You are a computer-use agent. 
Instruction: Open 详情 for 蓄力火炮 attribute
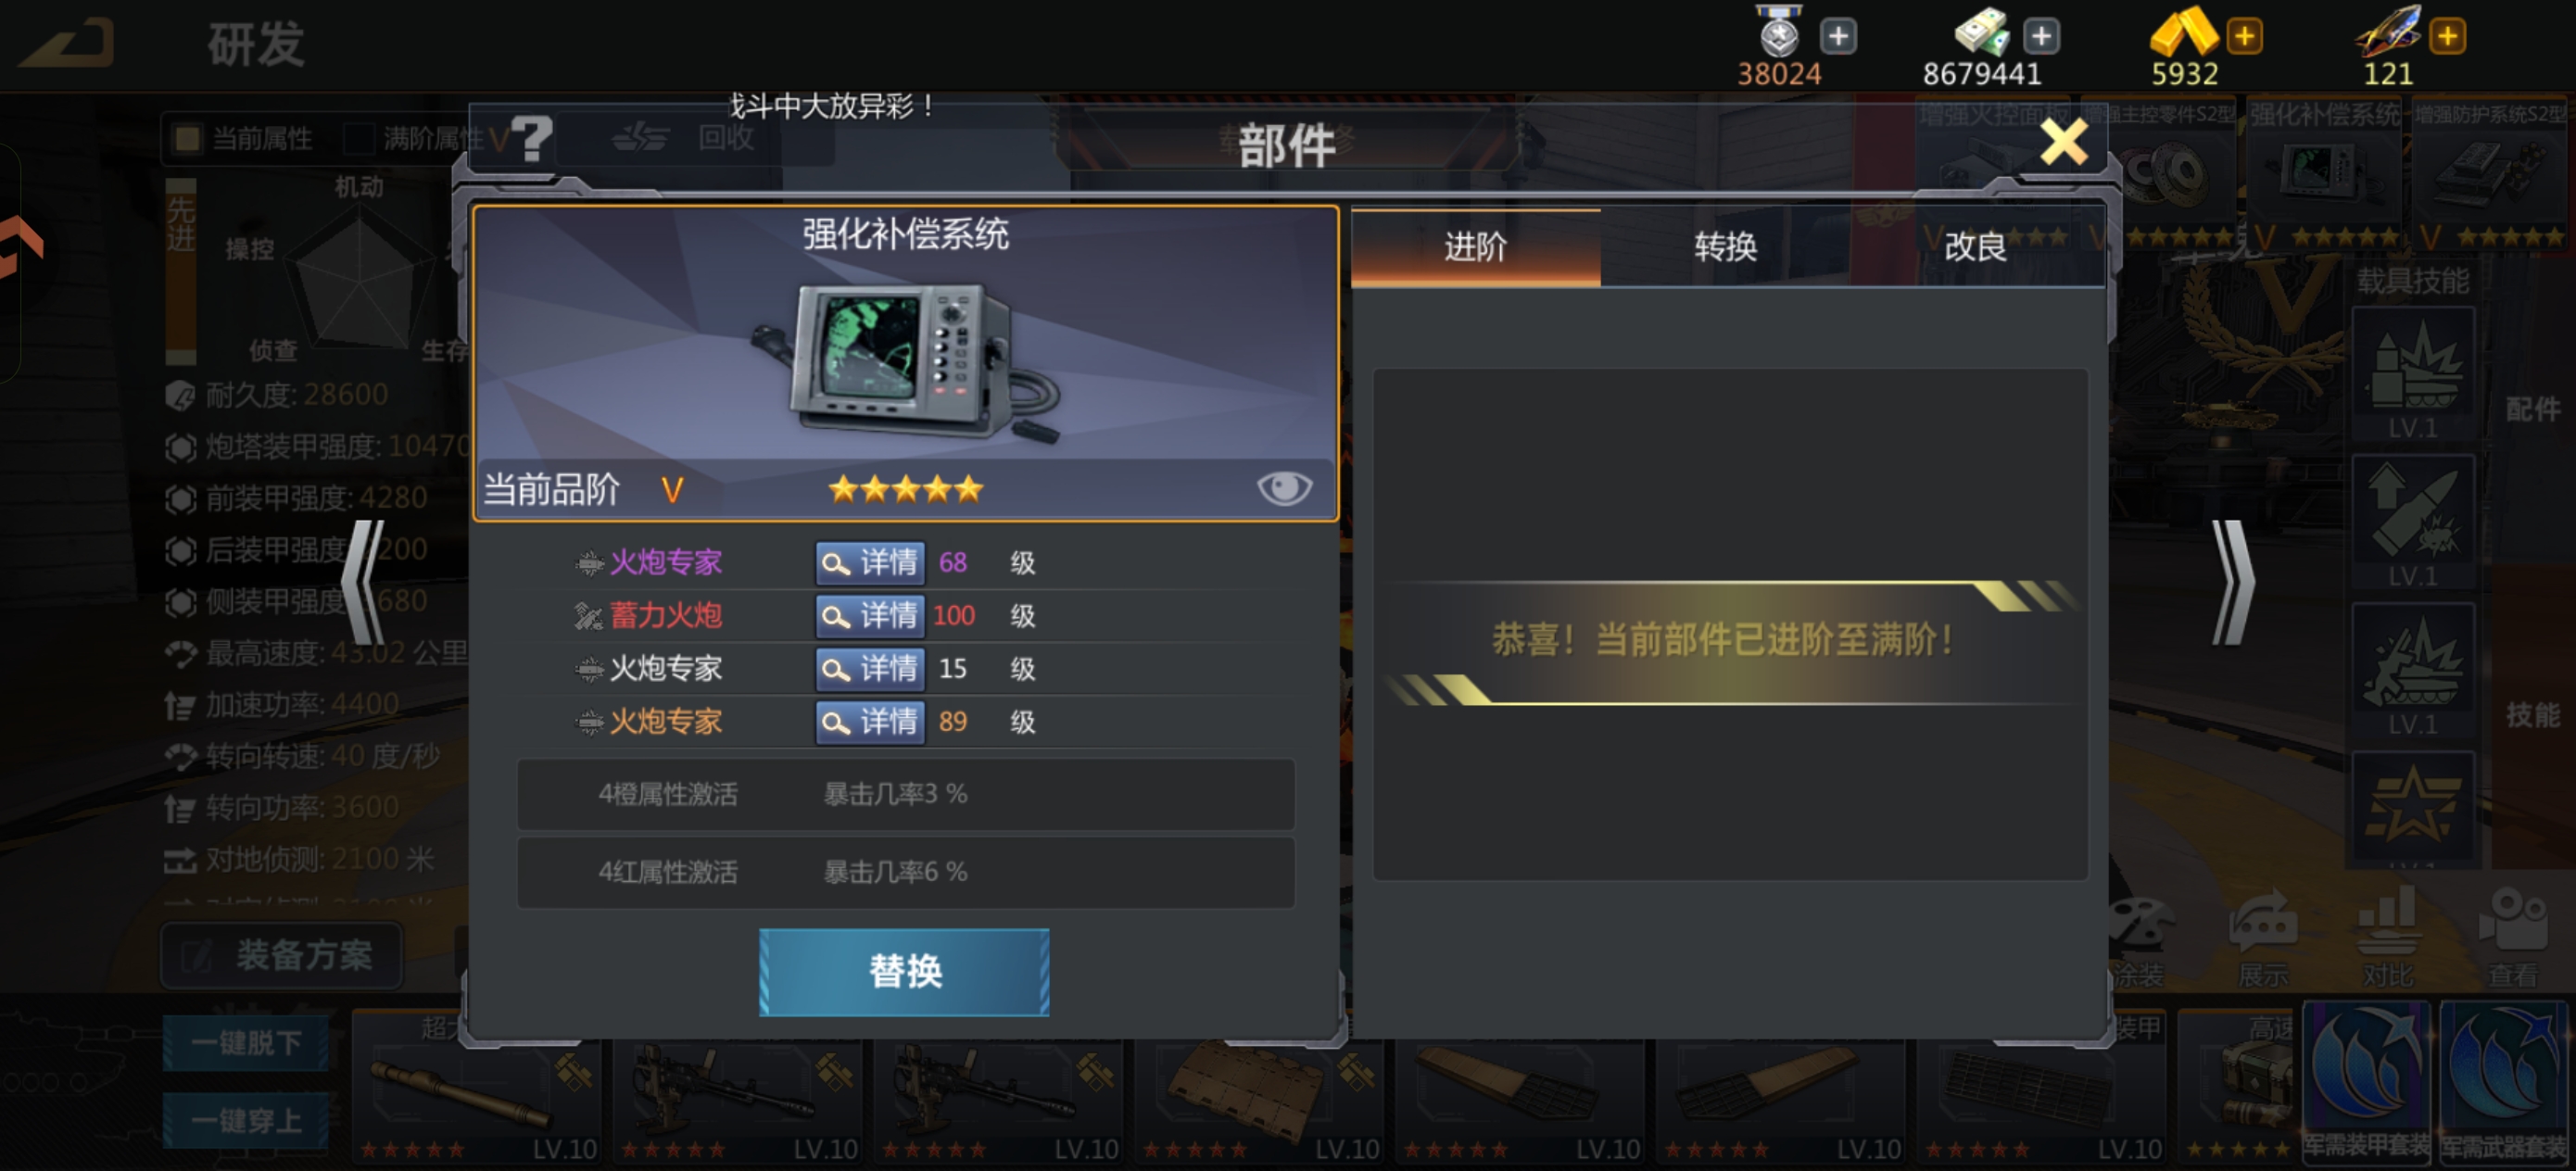pos(869,615)
